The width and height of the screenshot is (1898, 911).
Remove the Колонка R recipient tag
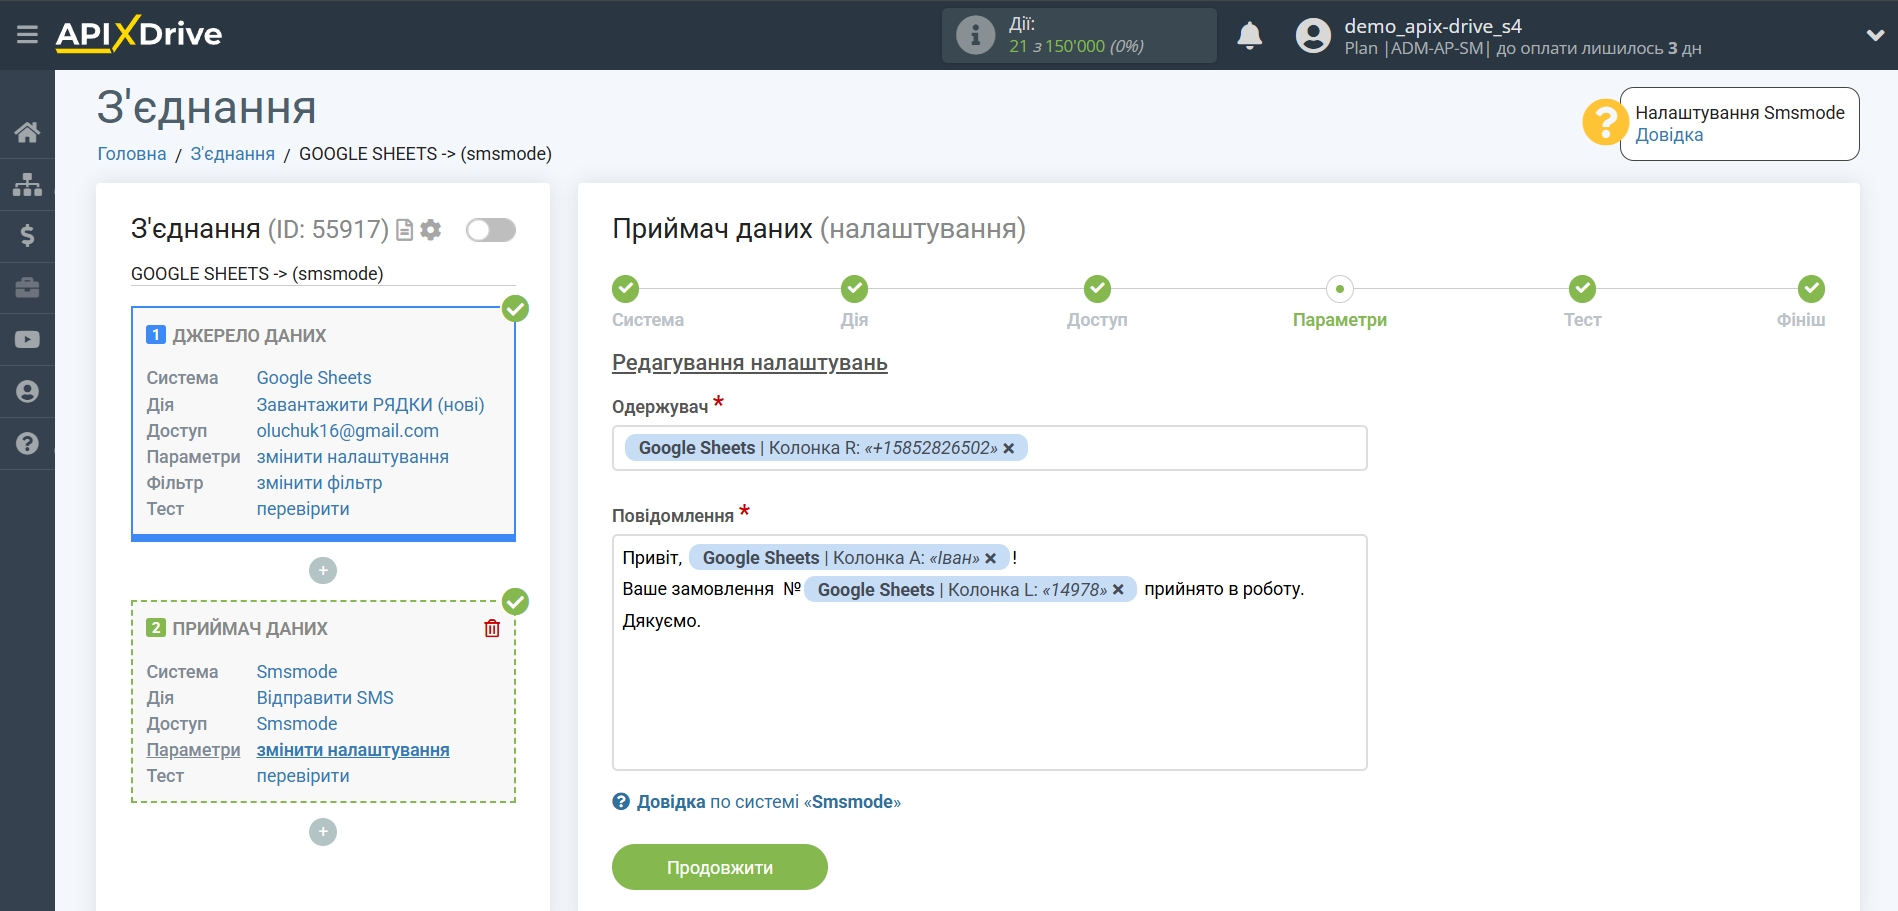point(1009,448)
